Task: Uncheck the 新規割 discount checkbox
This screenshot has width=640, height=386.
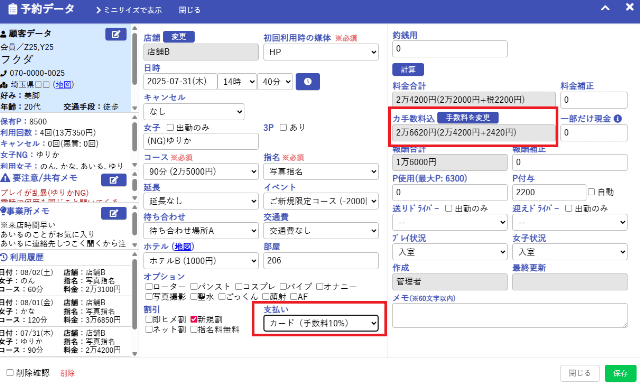Action: [193, 319]
